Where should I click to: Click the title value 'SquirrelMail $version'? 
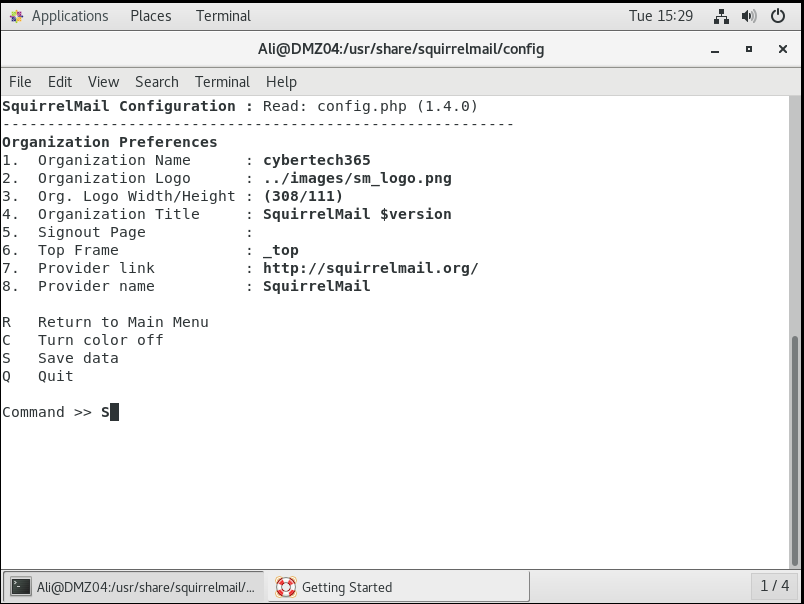[357, 214]
